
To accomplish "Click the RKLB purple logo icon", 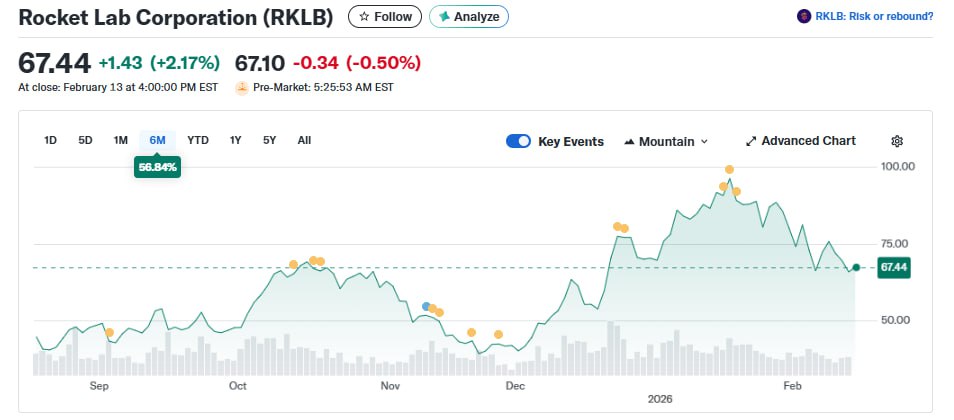I will 803,16.
